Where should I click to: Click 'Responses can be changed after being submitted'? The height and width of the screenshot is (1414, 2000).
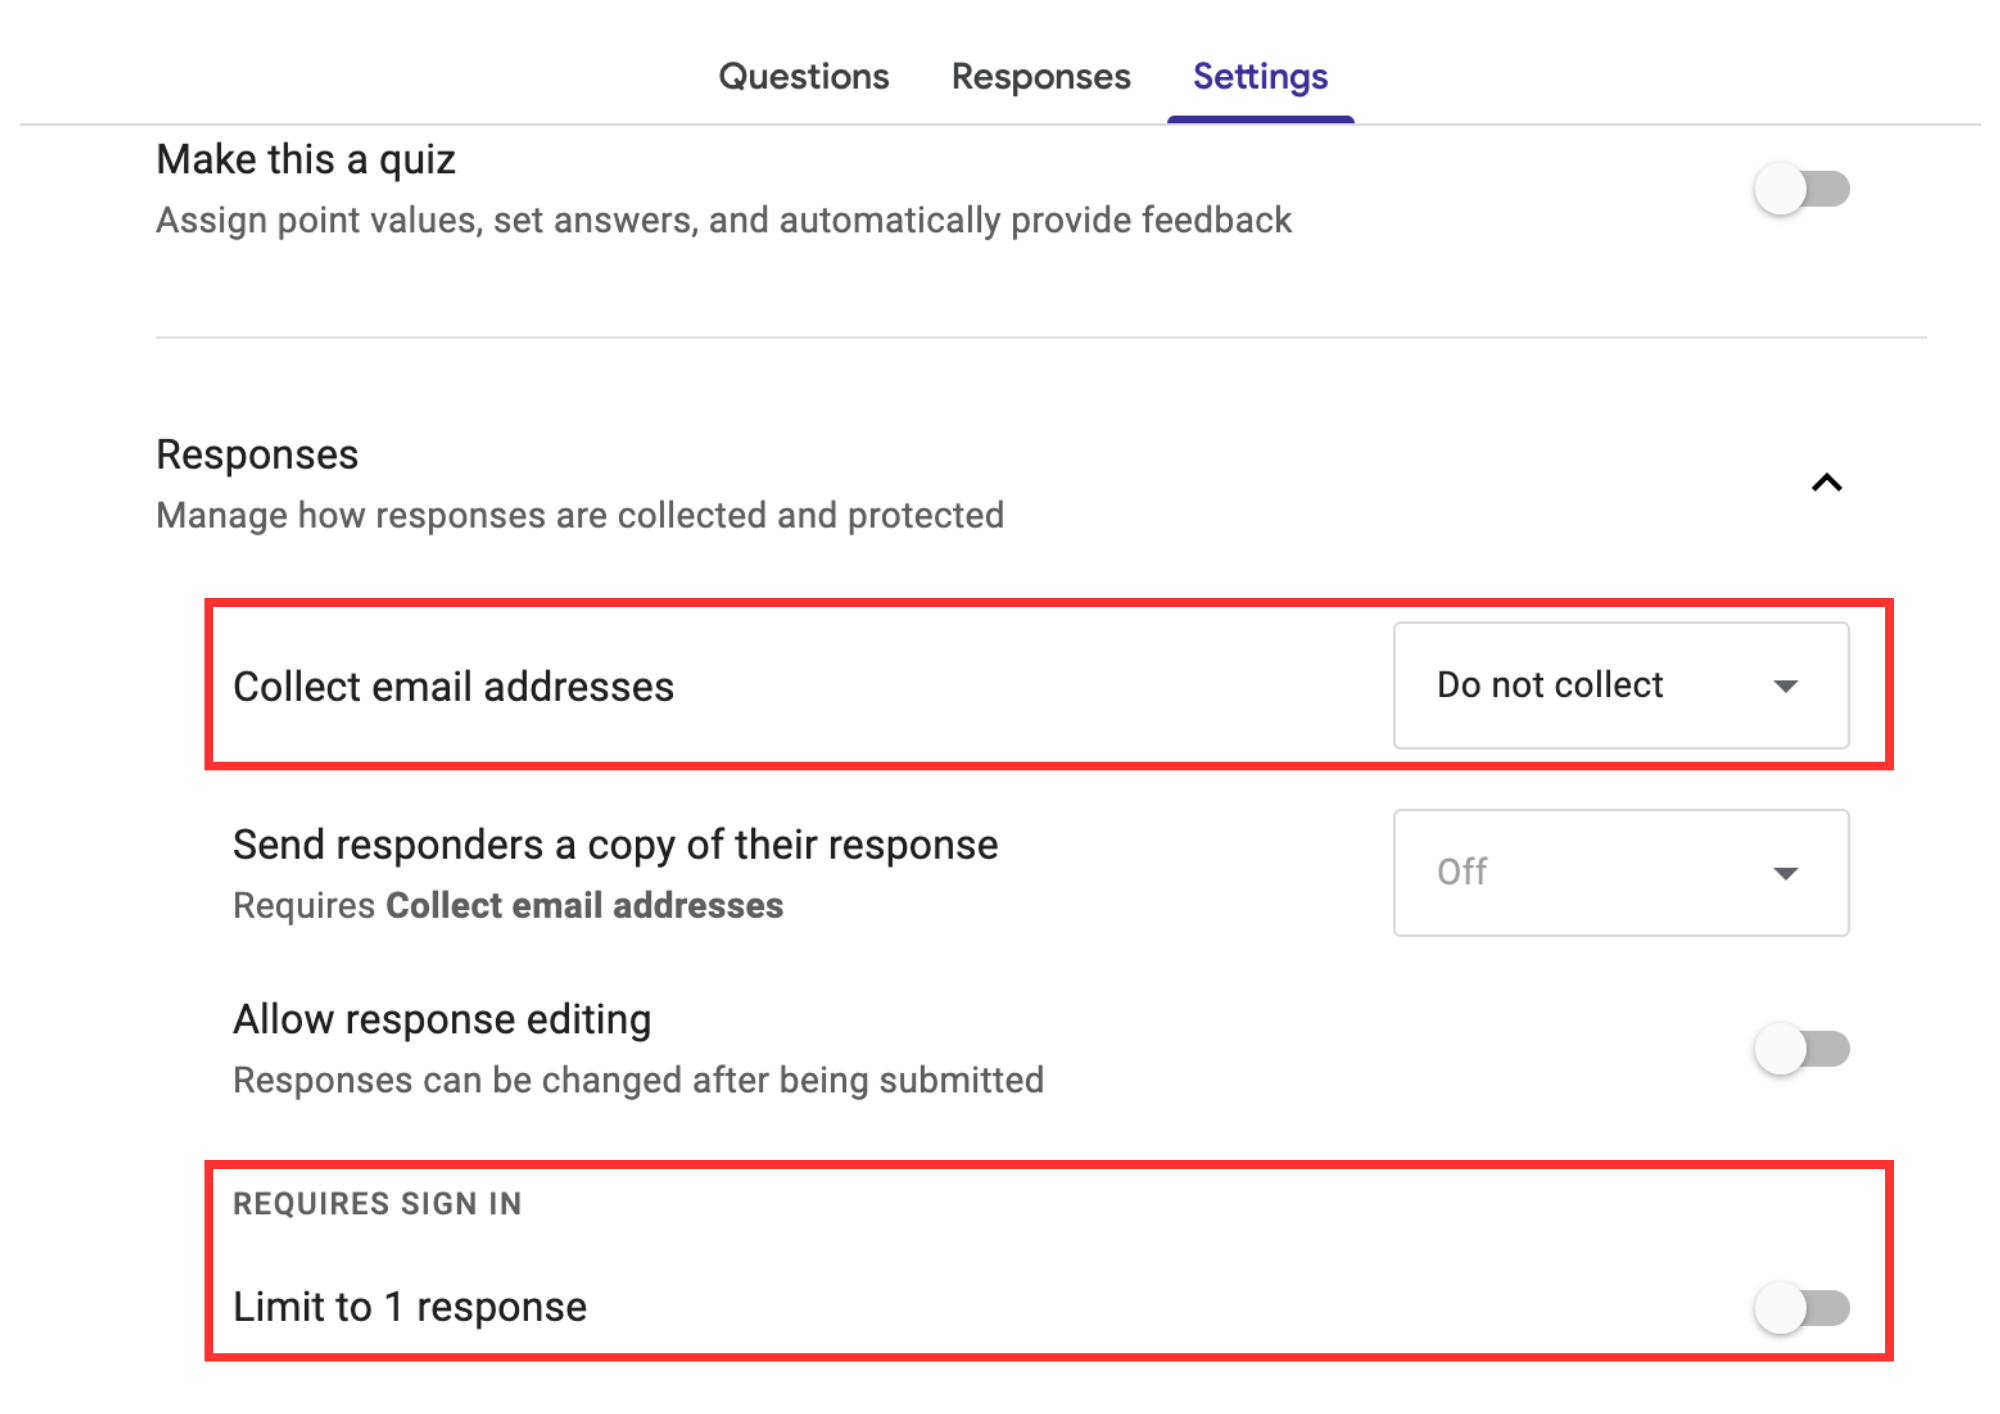tap(638, 1080)
